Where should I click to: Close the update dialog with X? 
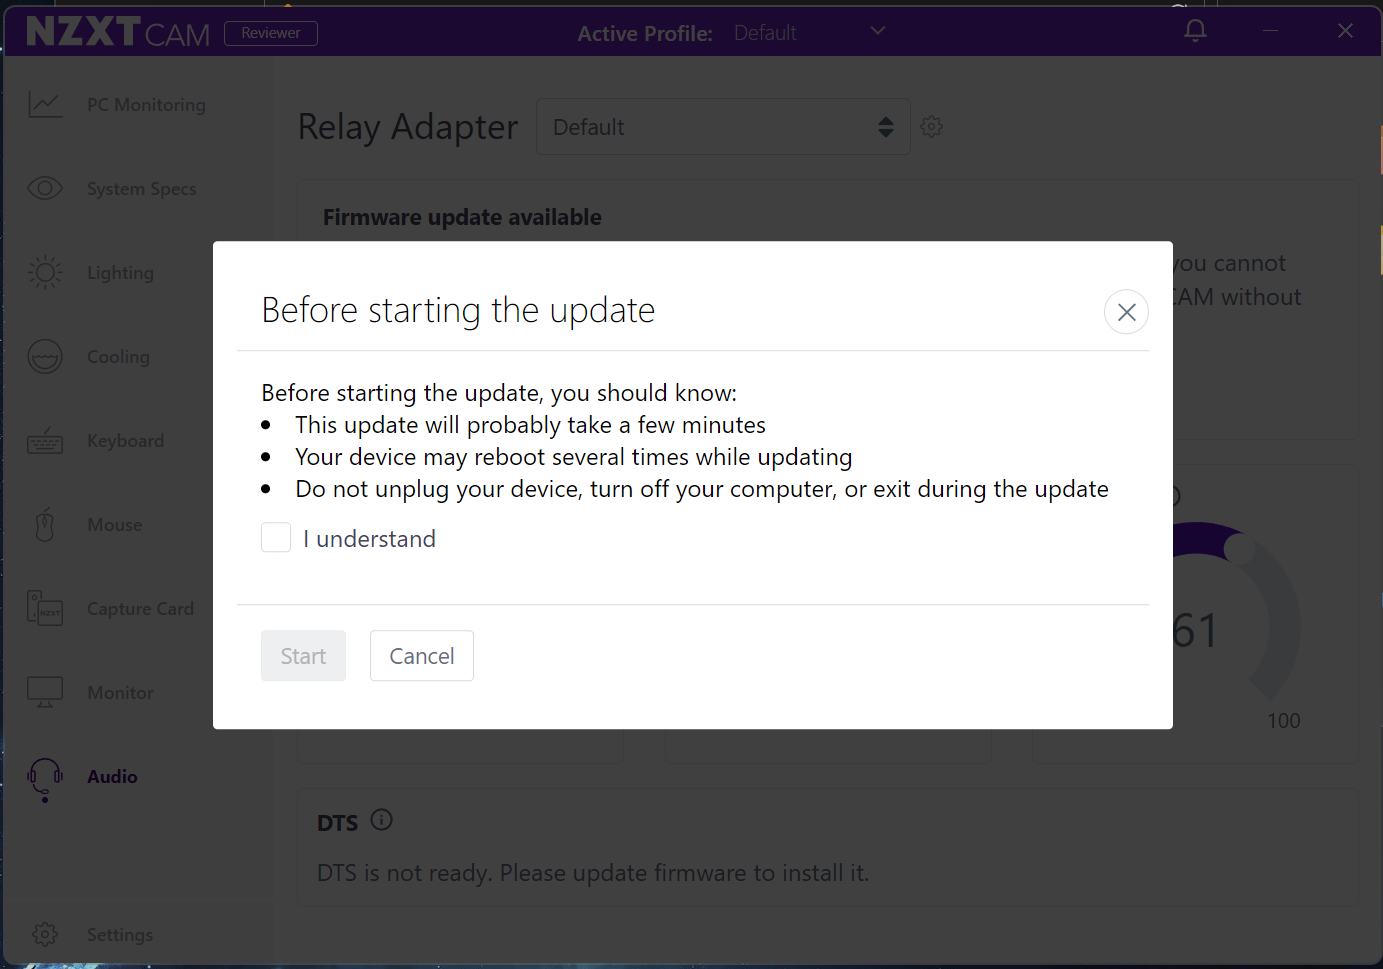[x=1126, y=312]
